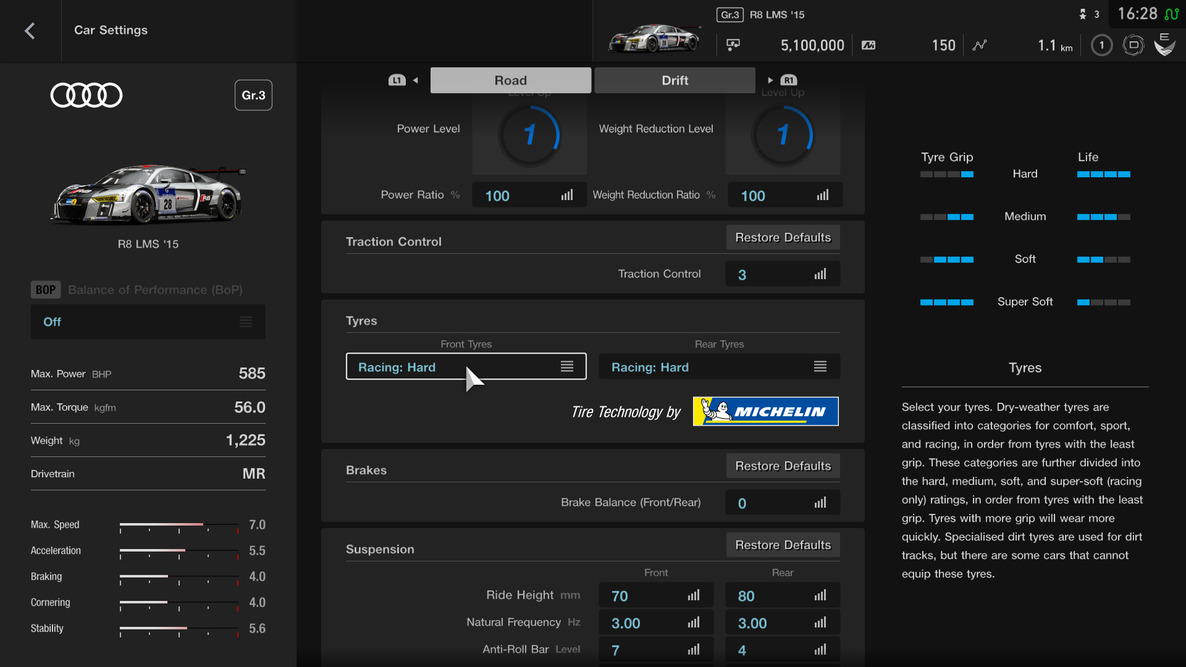Open the Traction Control value selector
Screen dimensions: 1186x667
point(782,274)
